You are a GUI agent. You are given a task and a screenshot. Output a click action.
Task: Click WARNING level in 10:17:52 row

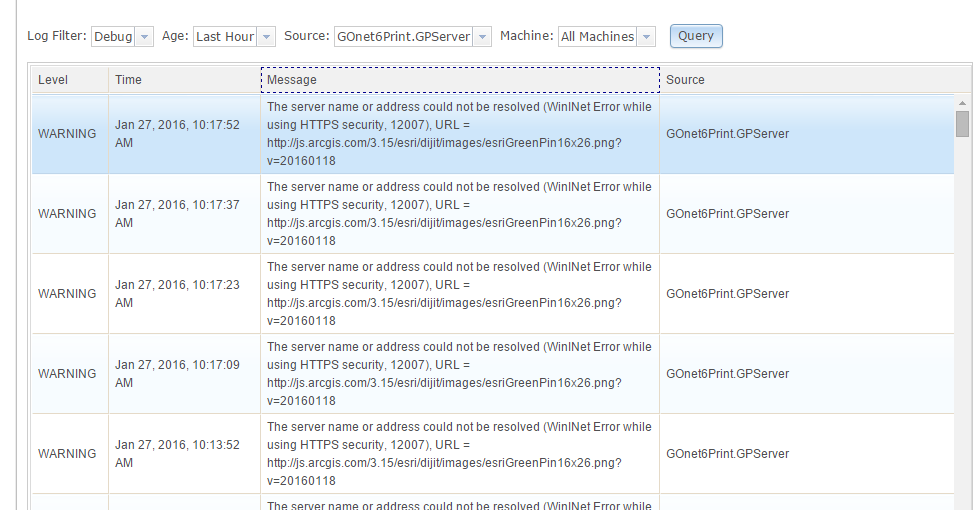click(67, 134)
